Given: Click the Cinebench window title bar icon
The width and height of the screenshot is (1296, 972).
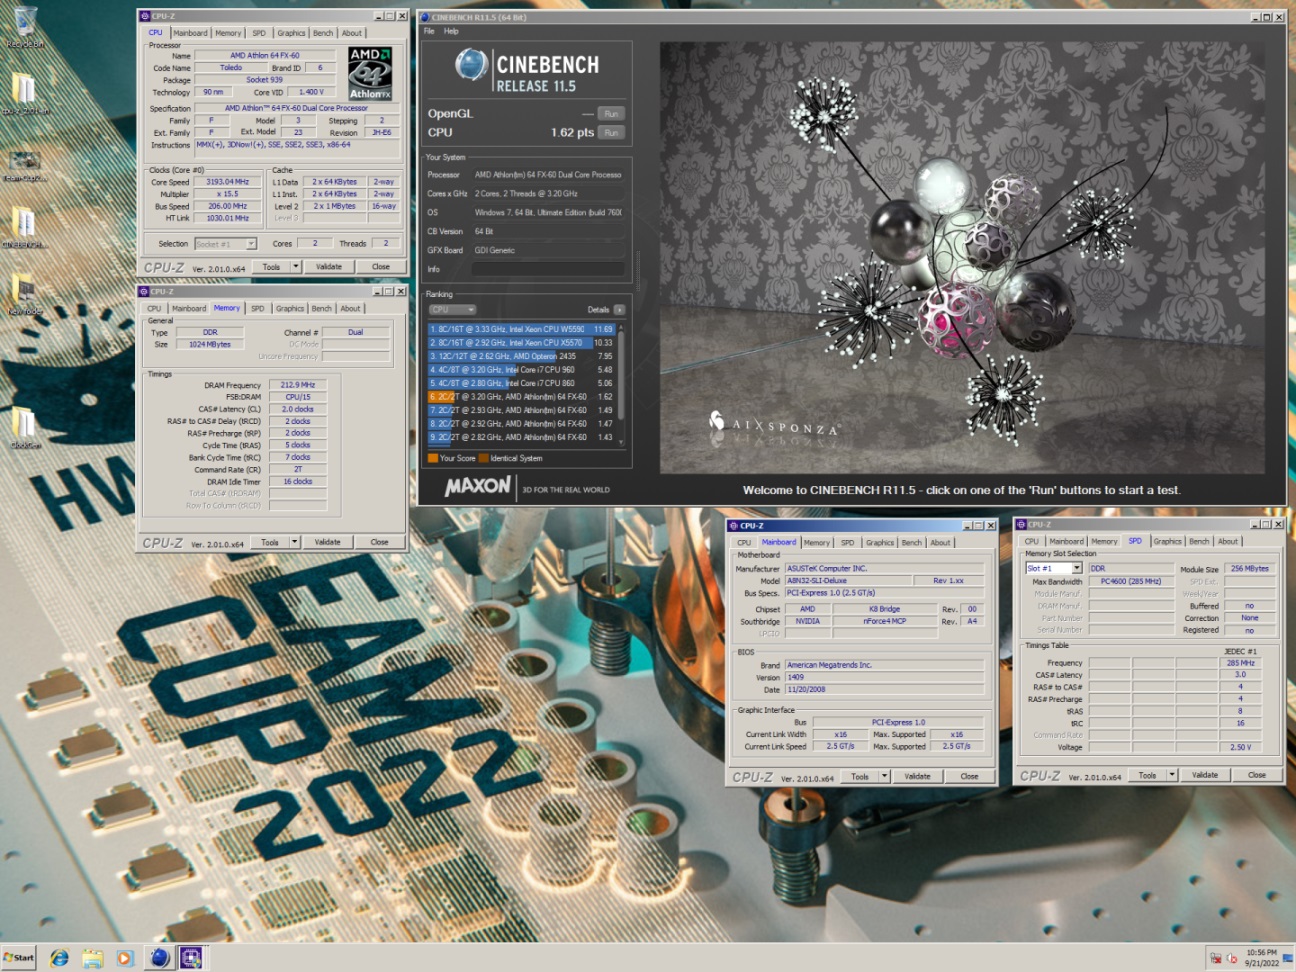Looking at the screenshot, I should 425,17.
